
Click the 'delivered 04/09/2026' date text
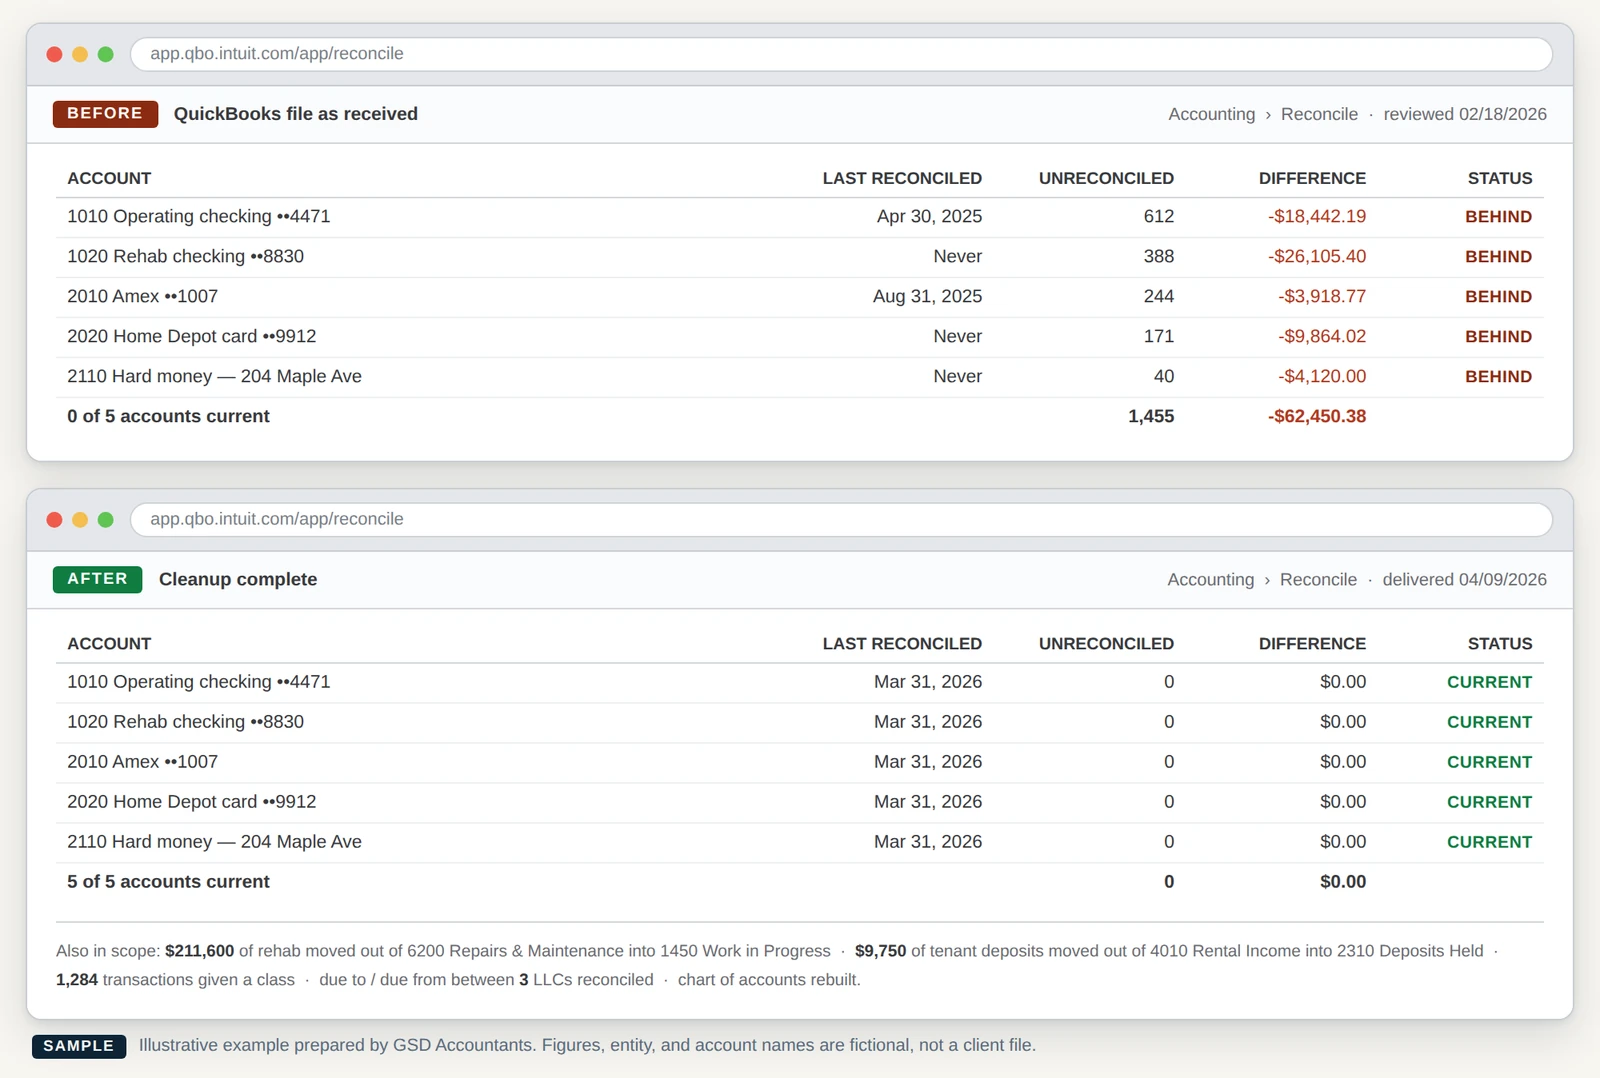click(x=1464, y=579)
